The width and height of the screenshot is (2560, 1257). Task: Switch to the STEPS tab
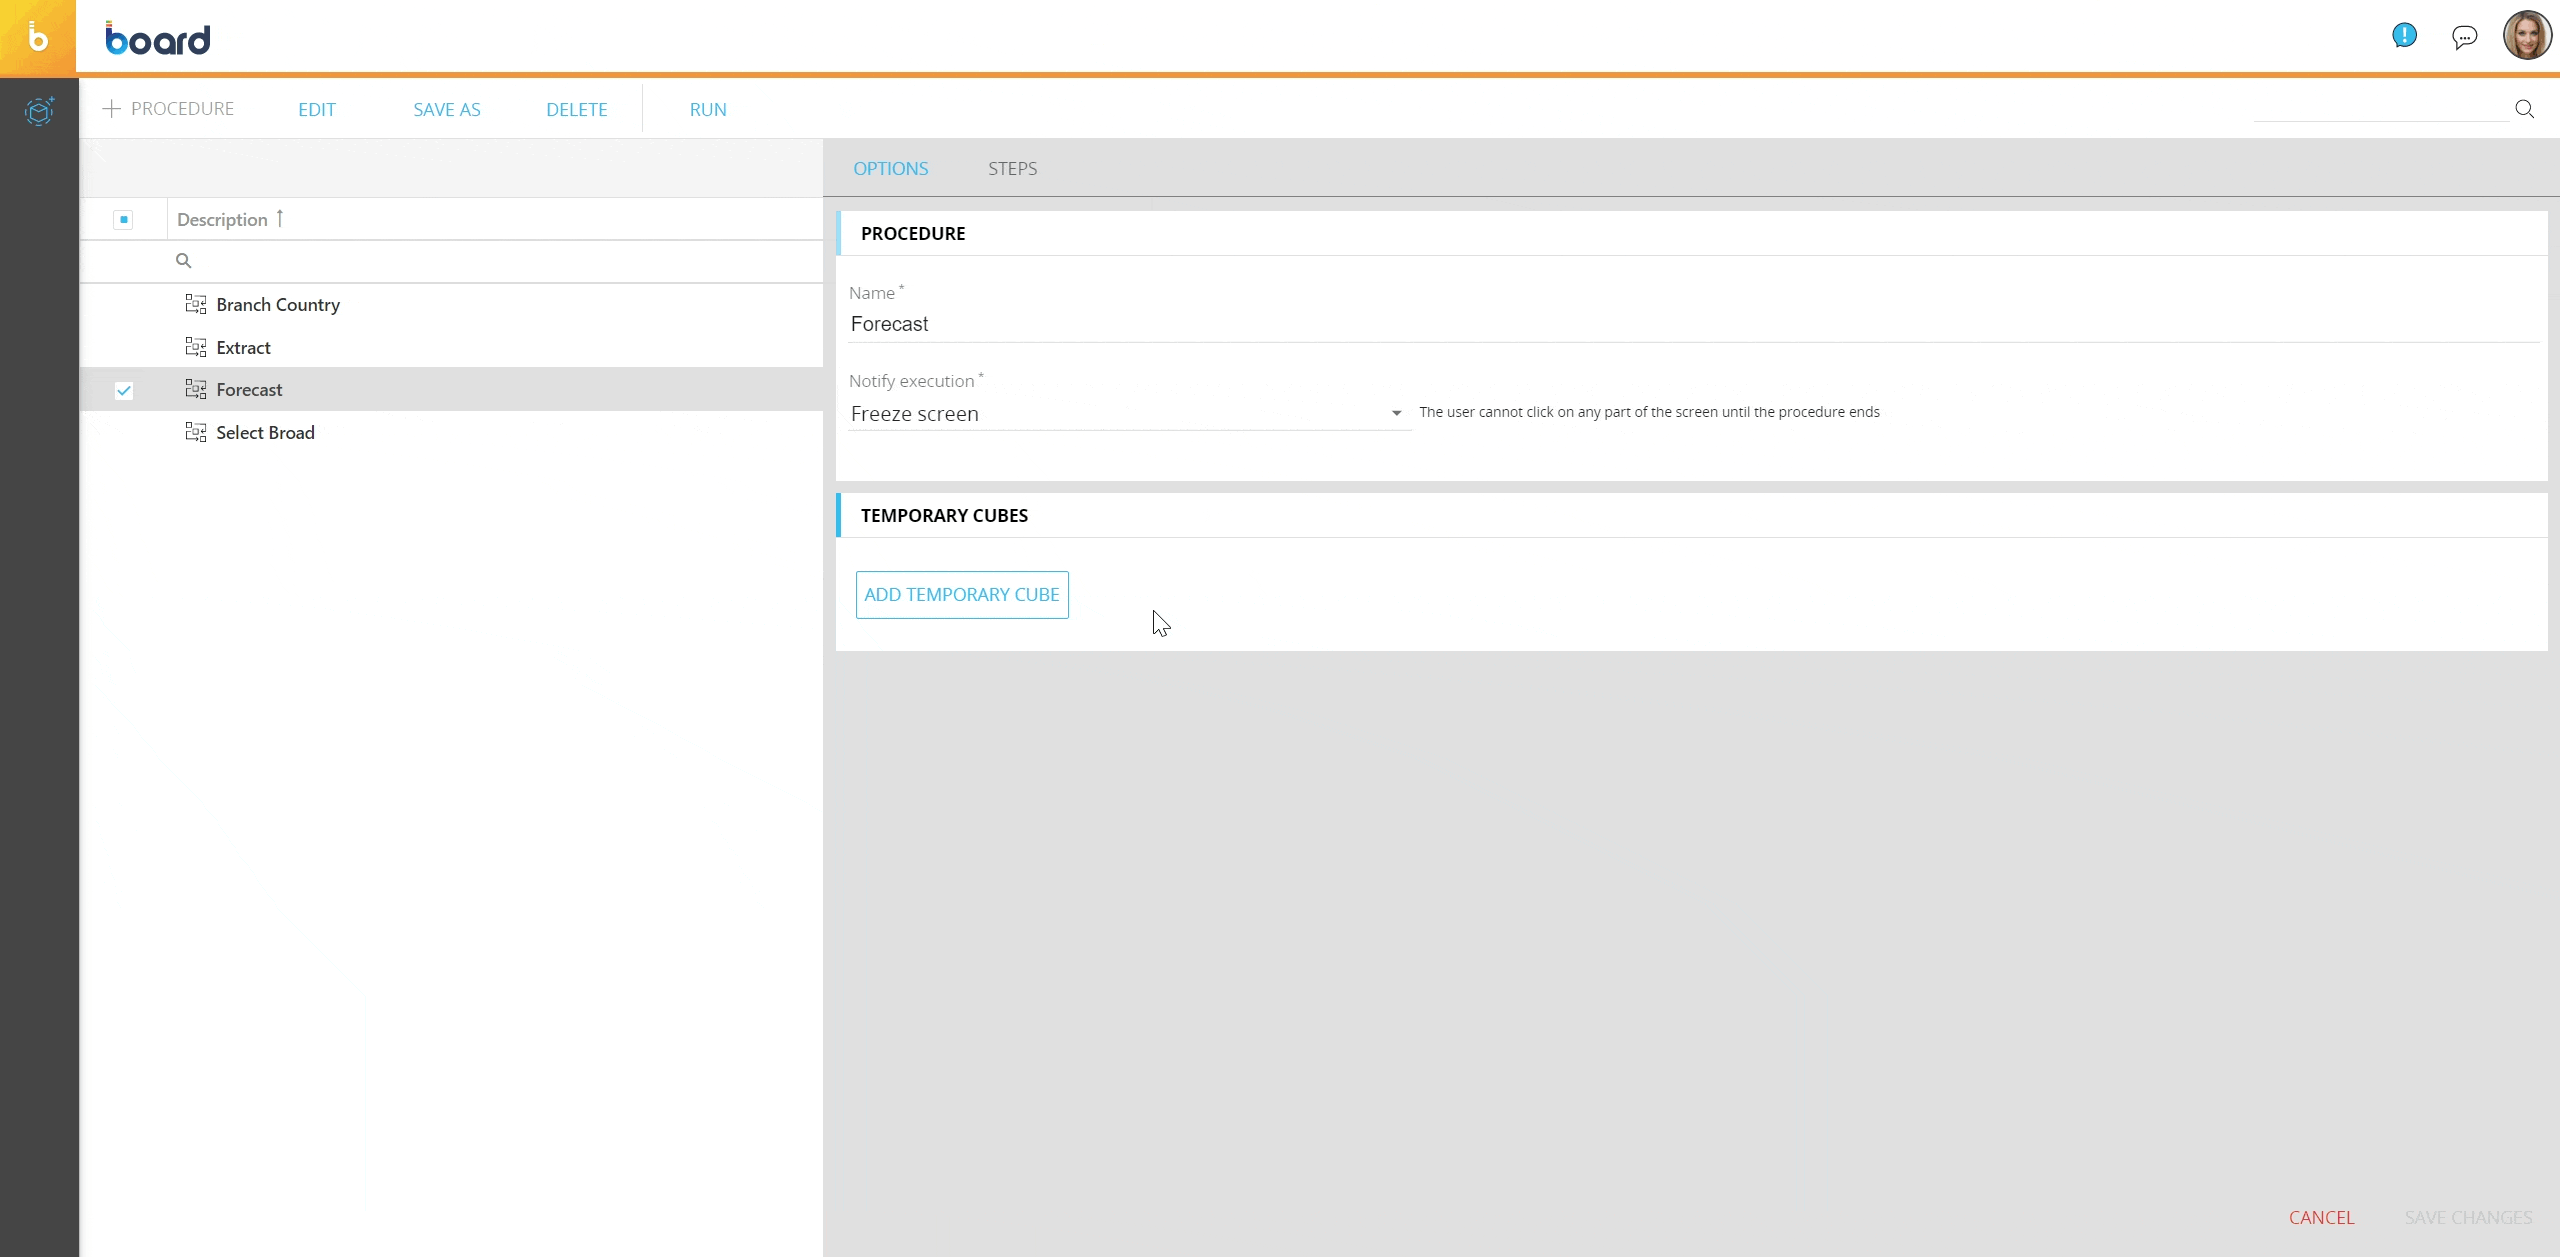pos(1012,169)
